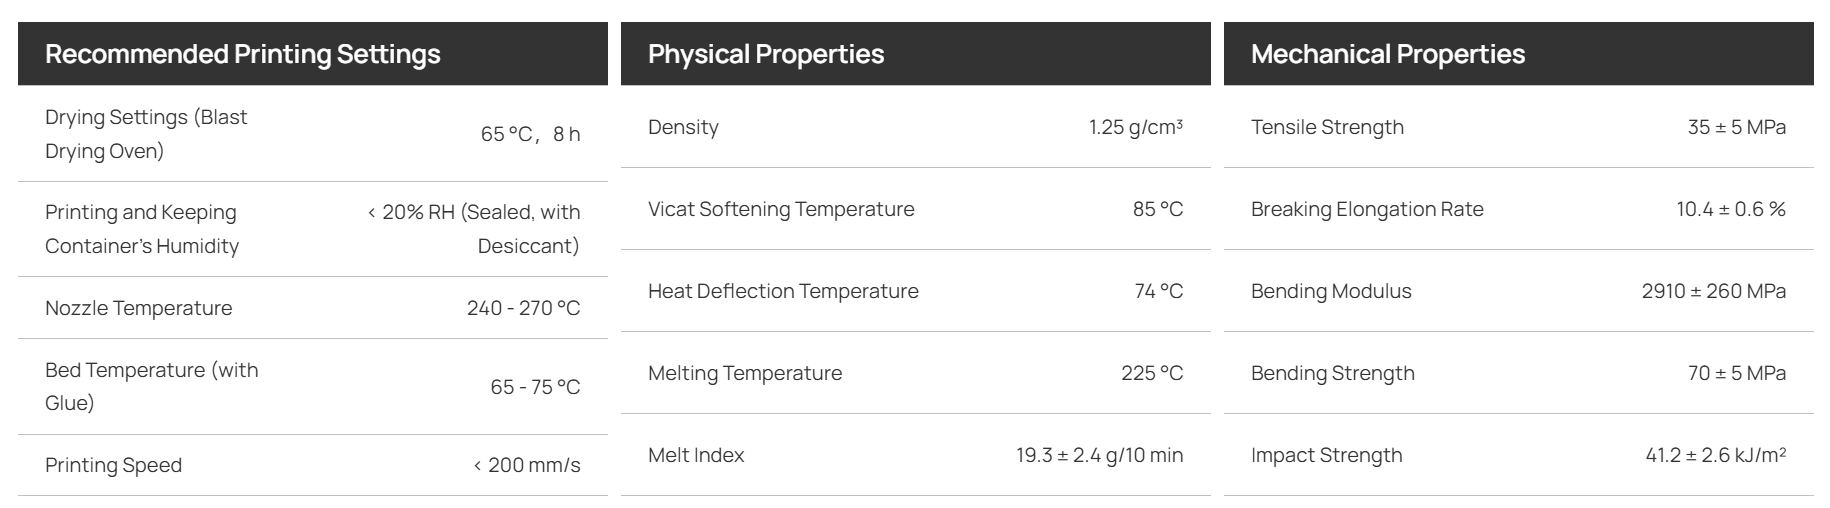
Task: Click the < 200 mm/s printing speed value
Action: pos(526,465)
